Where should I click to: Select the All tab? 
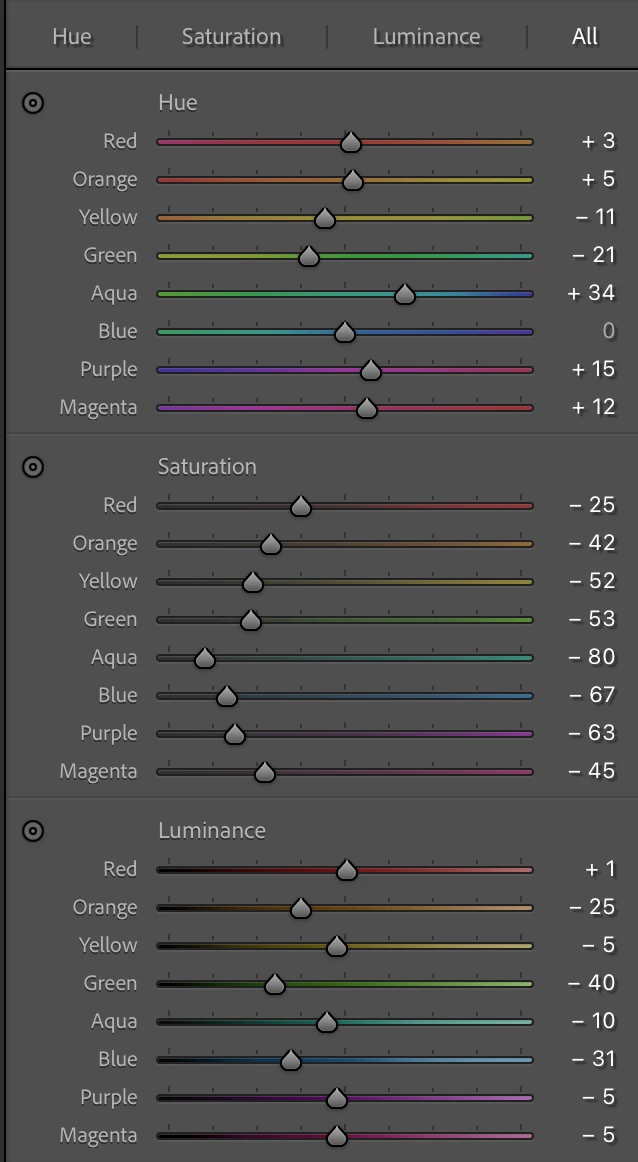click(x=584, y=37)
